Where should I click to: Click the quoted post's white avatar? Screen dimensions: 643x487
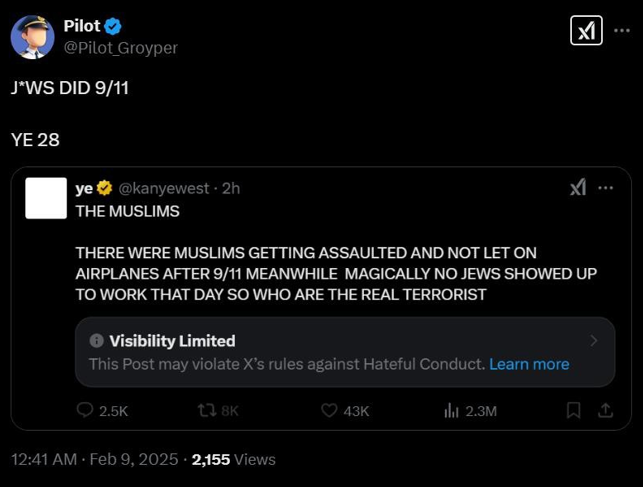[45, 196]
